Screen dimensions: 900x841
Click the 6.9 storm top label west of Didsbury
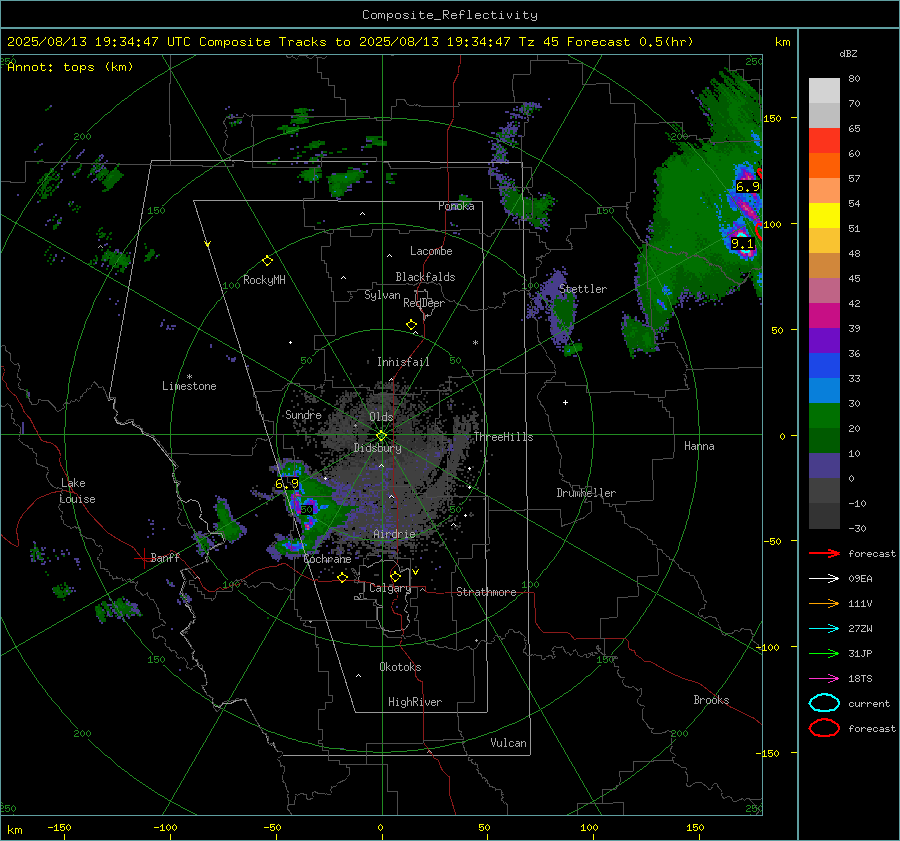[x=287, y=483]
